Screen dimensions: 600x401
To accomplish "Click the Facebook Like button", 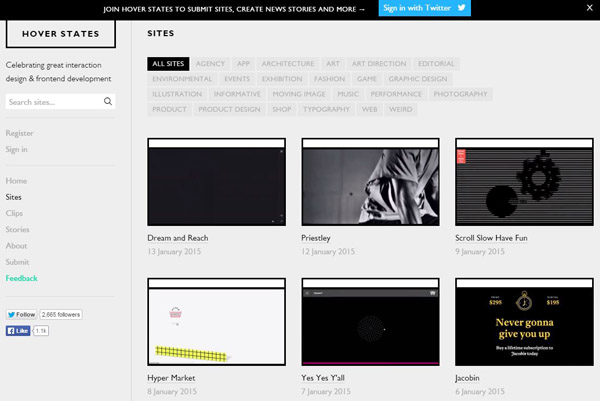I will click(18, 330).
